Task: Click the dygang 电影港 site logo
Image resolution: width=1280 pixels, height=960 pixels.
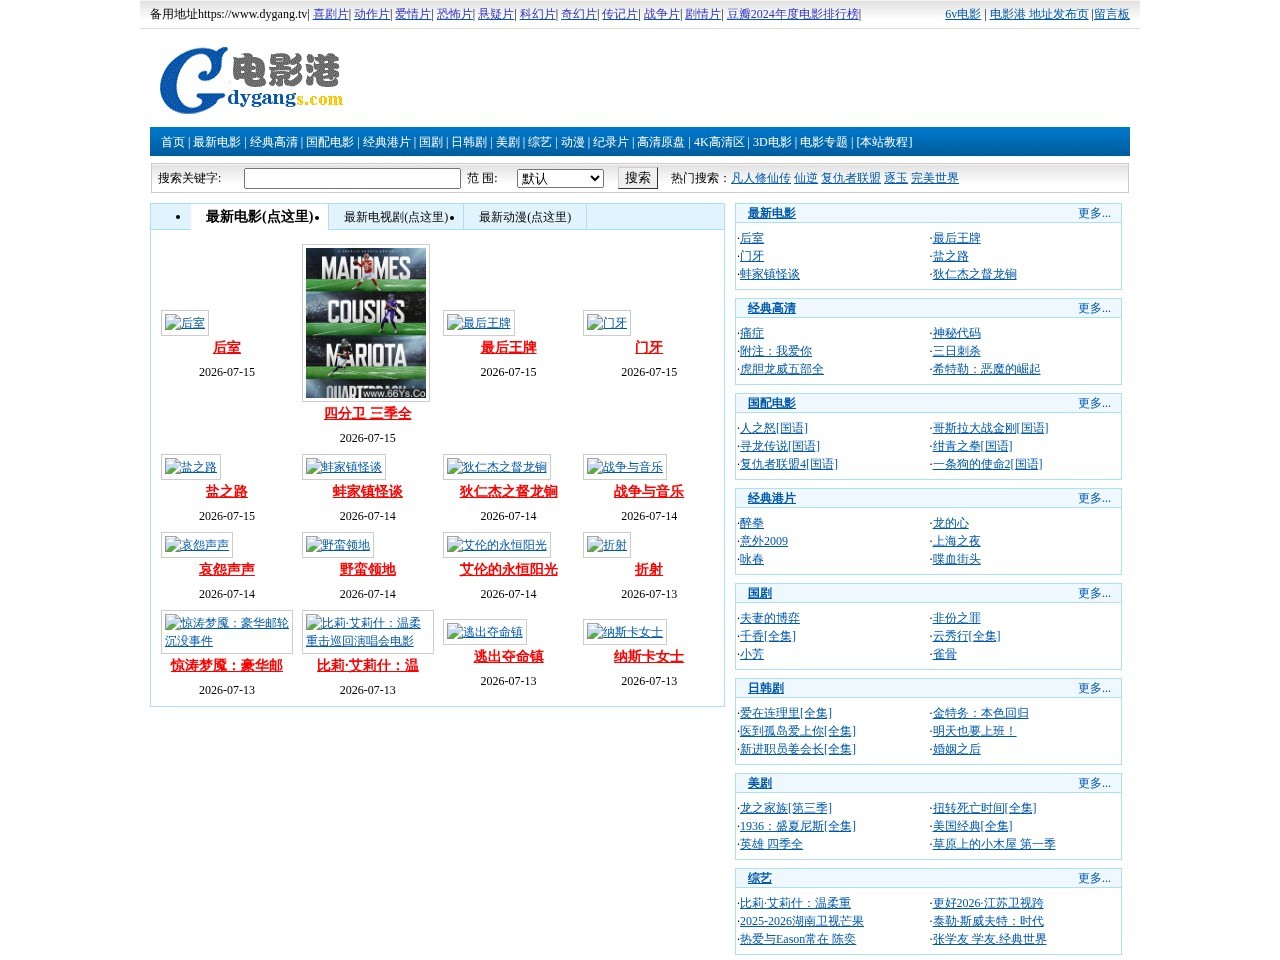Action: [x=251, y=80]
